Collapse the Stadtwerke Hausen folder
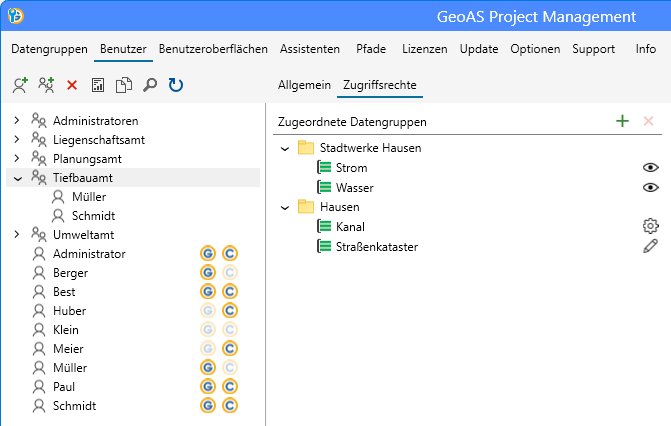 point(285,149)
